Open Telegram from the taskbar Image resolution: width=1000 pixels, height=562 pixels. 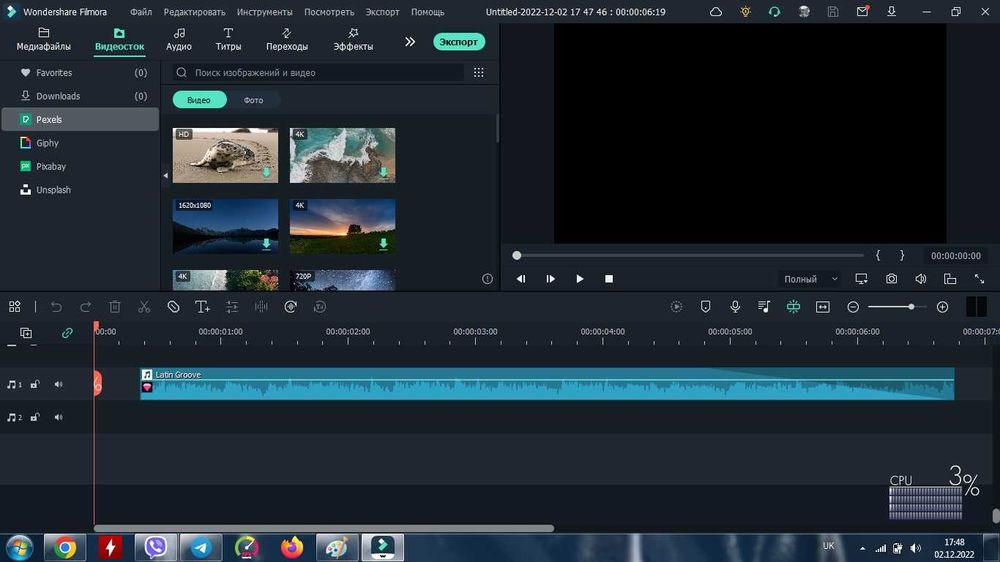[201, 547]
